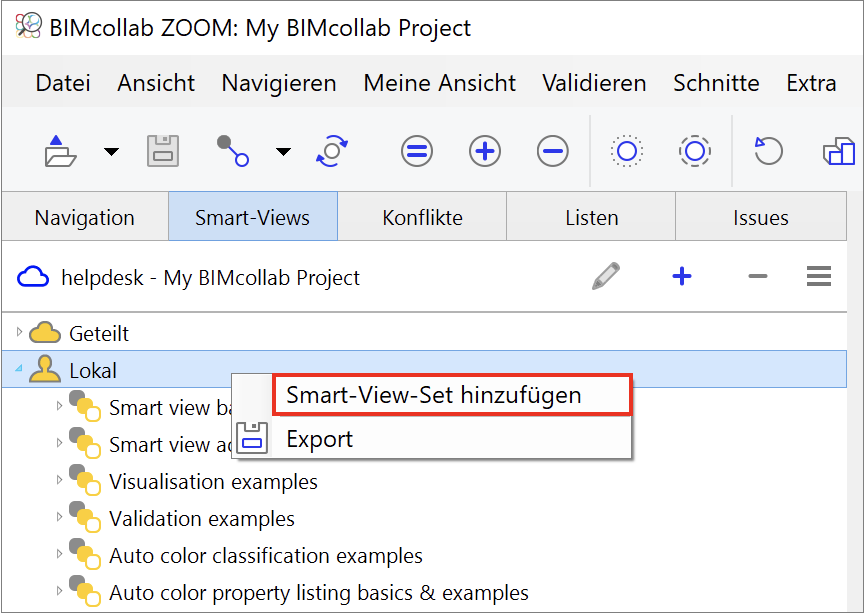The image size is (864, 614).
Task: Click the gray minus remove icon
Action: (x=758, y=276)
